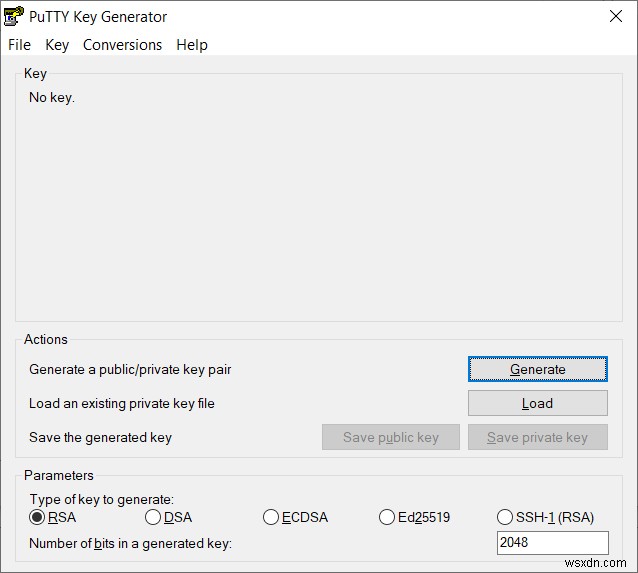Click the PuTTY Key Generator title bar icon
The width and height of the screenshot is (638, 573).
pos(13,17)
